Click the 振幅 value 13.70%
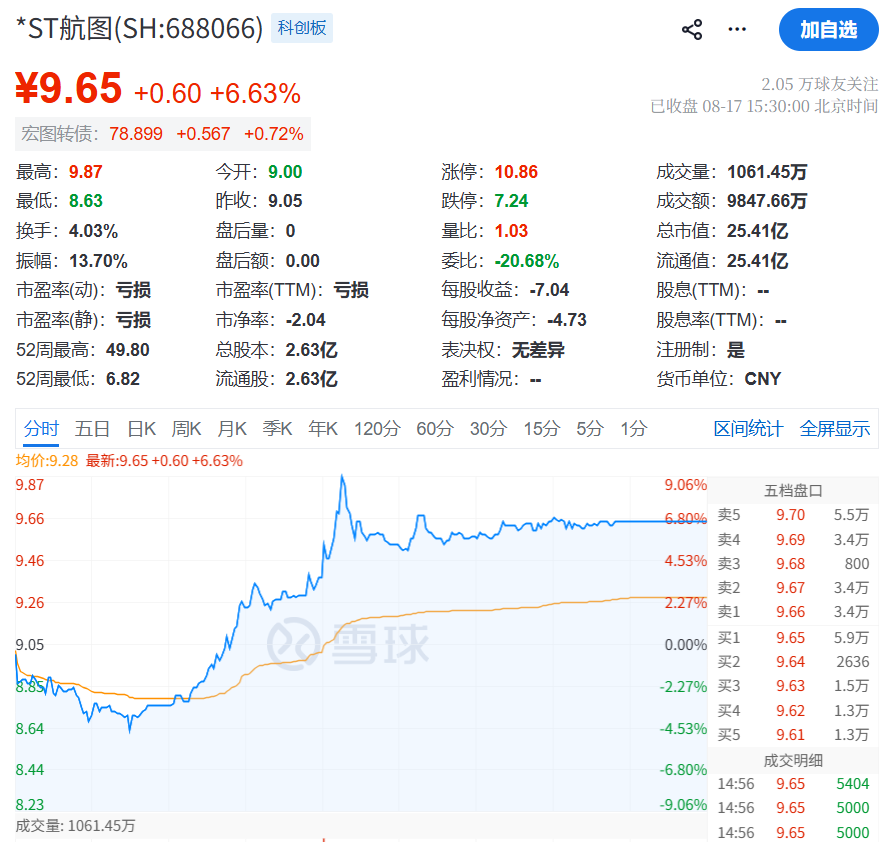The width and height of the screenshot is (894, 842). point(98,261)
